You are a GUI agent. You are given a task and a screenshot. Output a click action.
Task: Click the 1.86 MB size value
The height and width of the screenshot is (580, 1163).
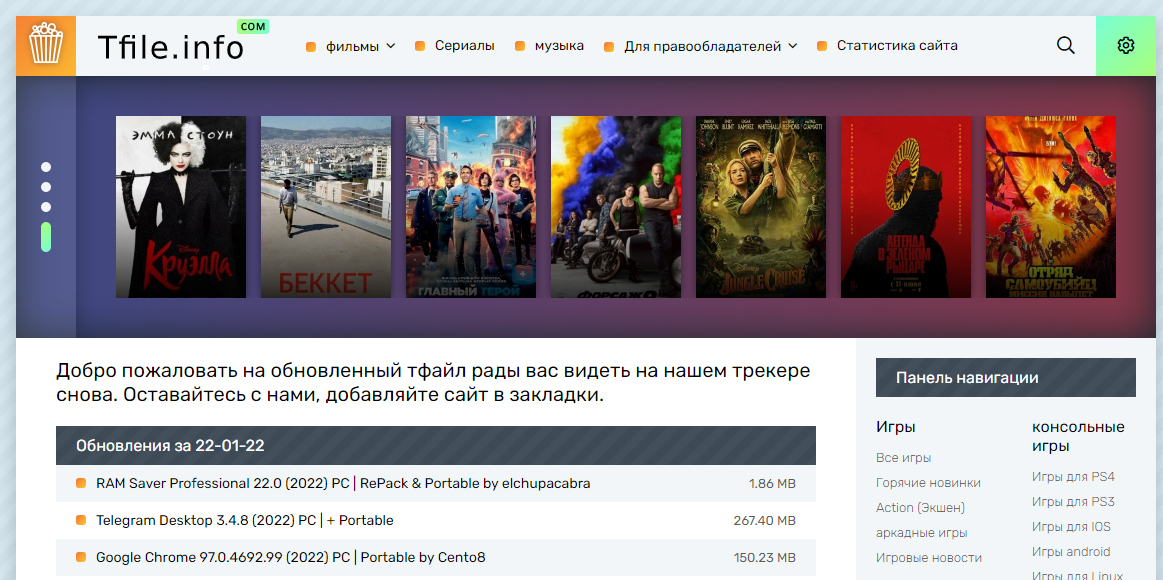[772, 484]
